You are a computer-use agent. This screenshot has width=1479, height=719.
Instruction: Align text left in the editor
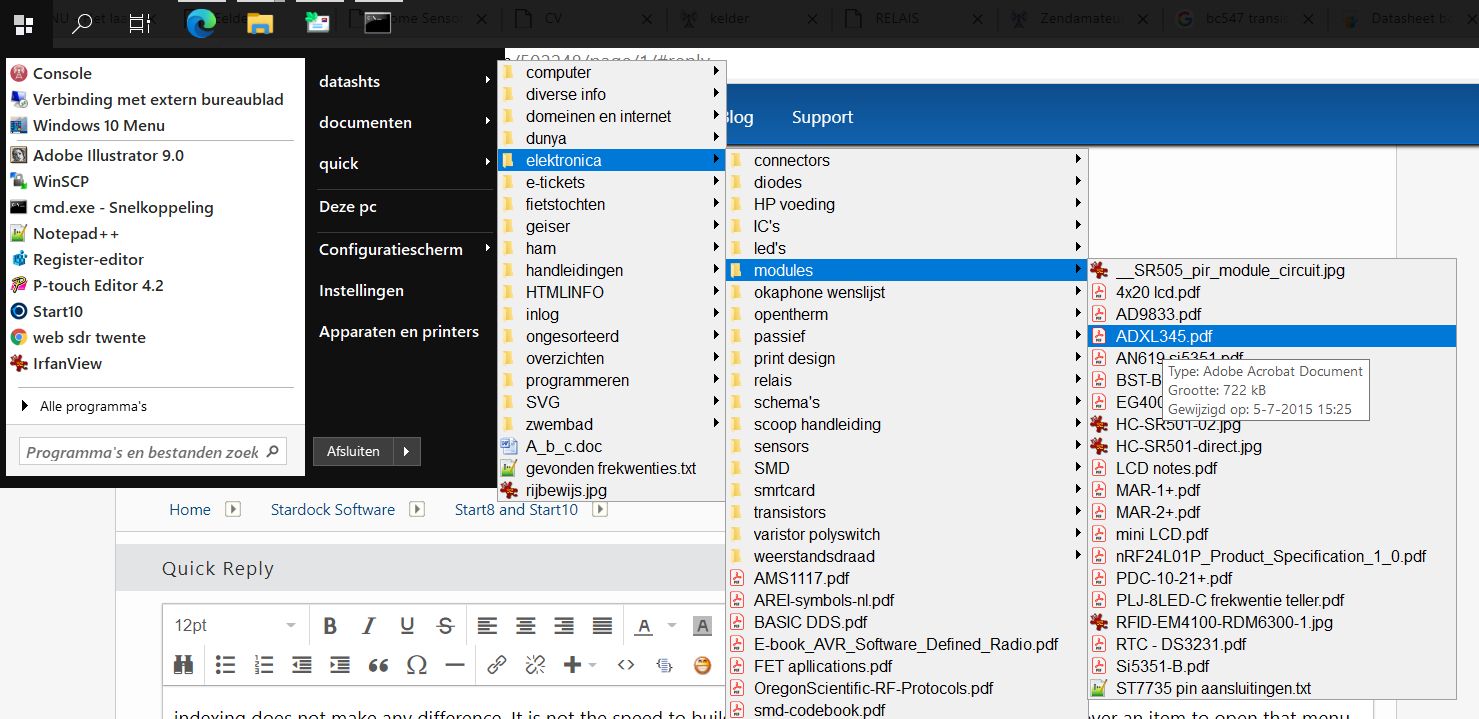point(487,626)
